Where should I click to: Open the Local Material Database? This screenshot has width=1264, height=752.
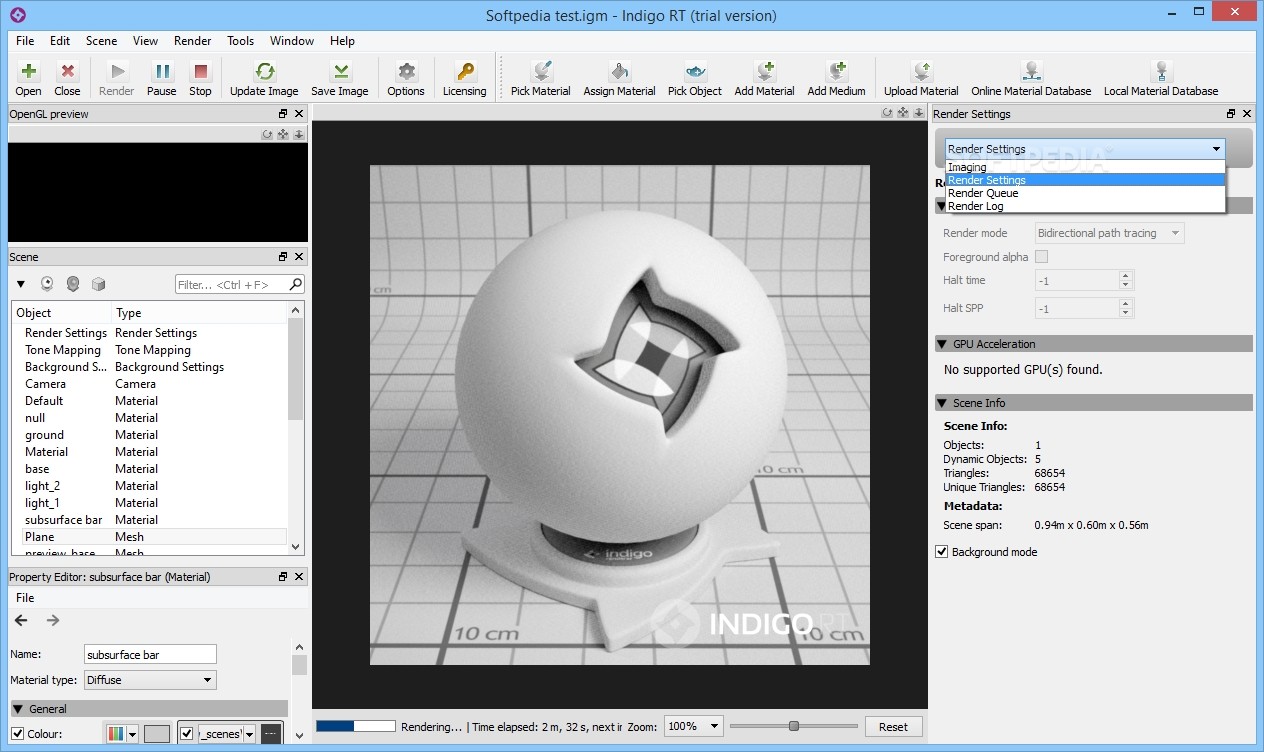coord(1161,72)
